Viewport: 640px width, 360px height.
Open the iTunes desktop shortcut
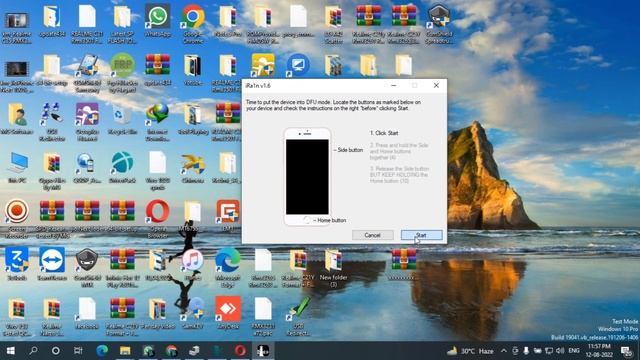pos(193,264)
